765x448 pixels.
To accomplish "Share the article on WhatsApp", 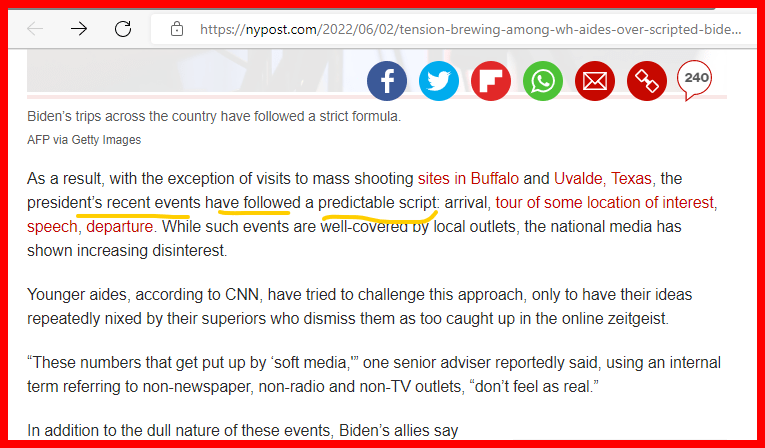I will click(543, 81).
